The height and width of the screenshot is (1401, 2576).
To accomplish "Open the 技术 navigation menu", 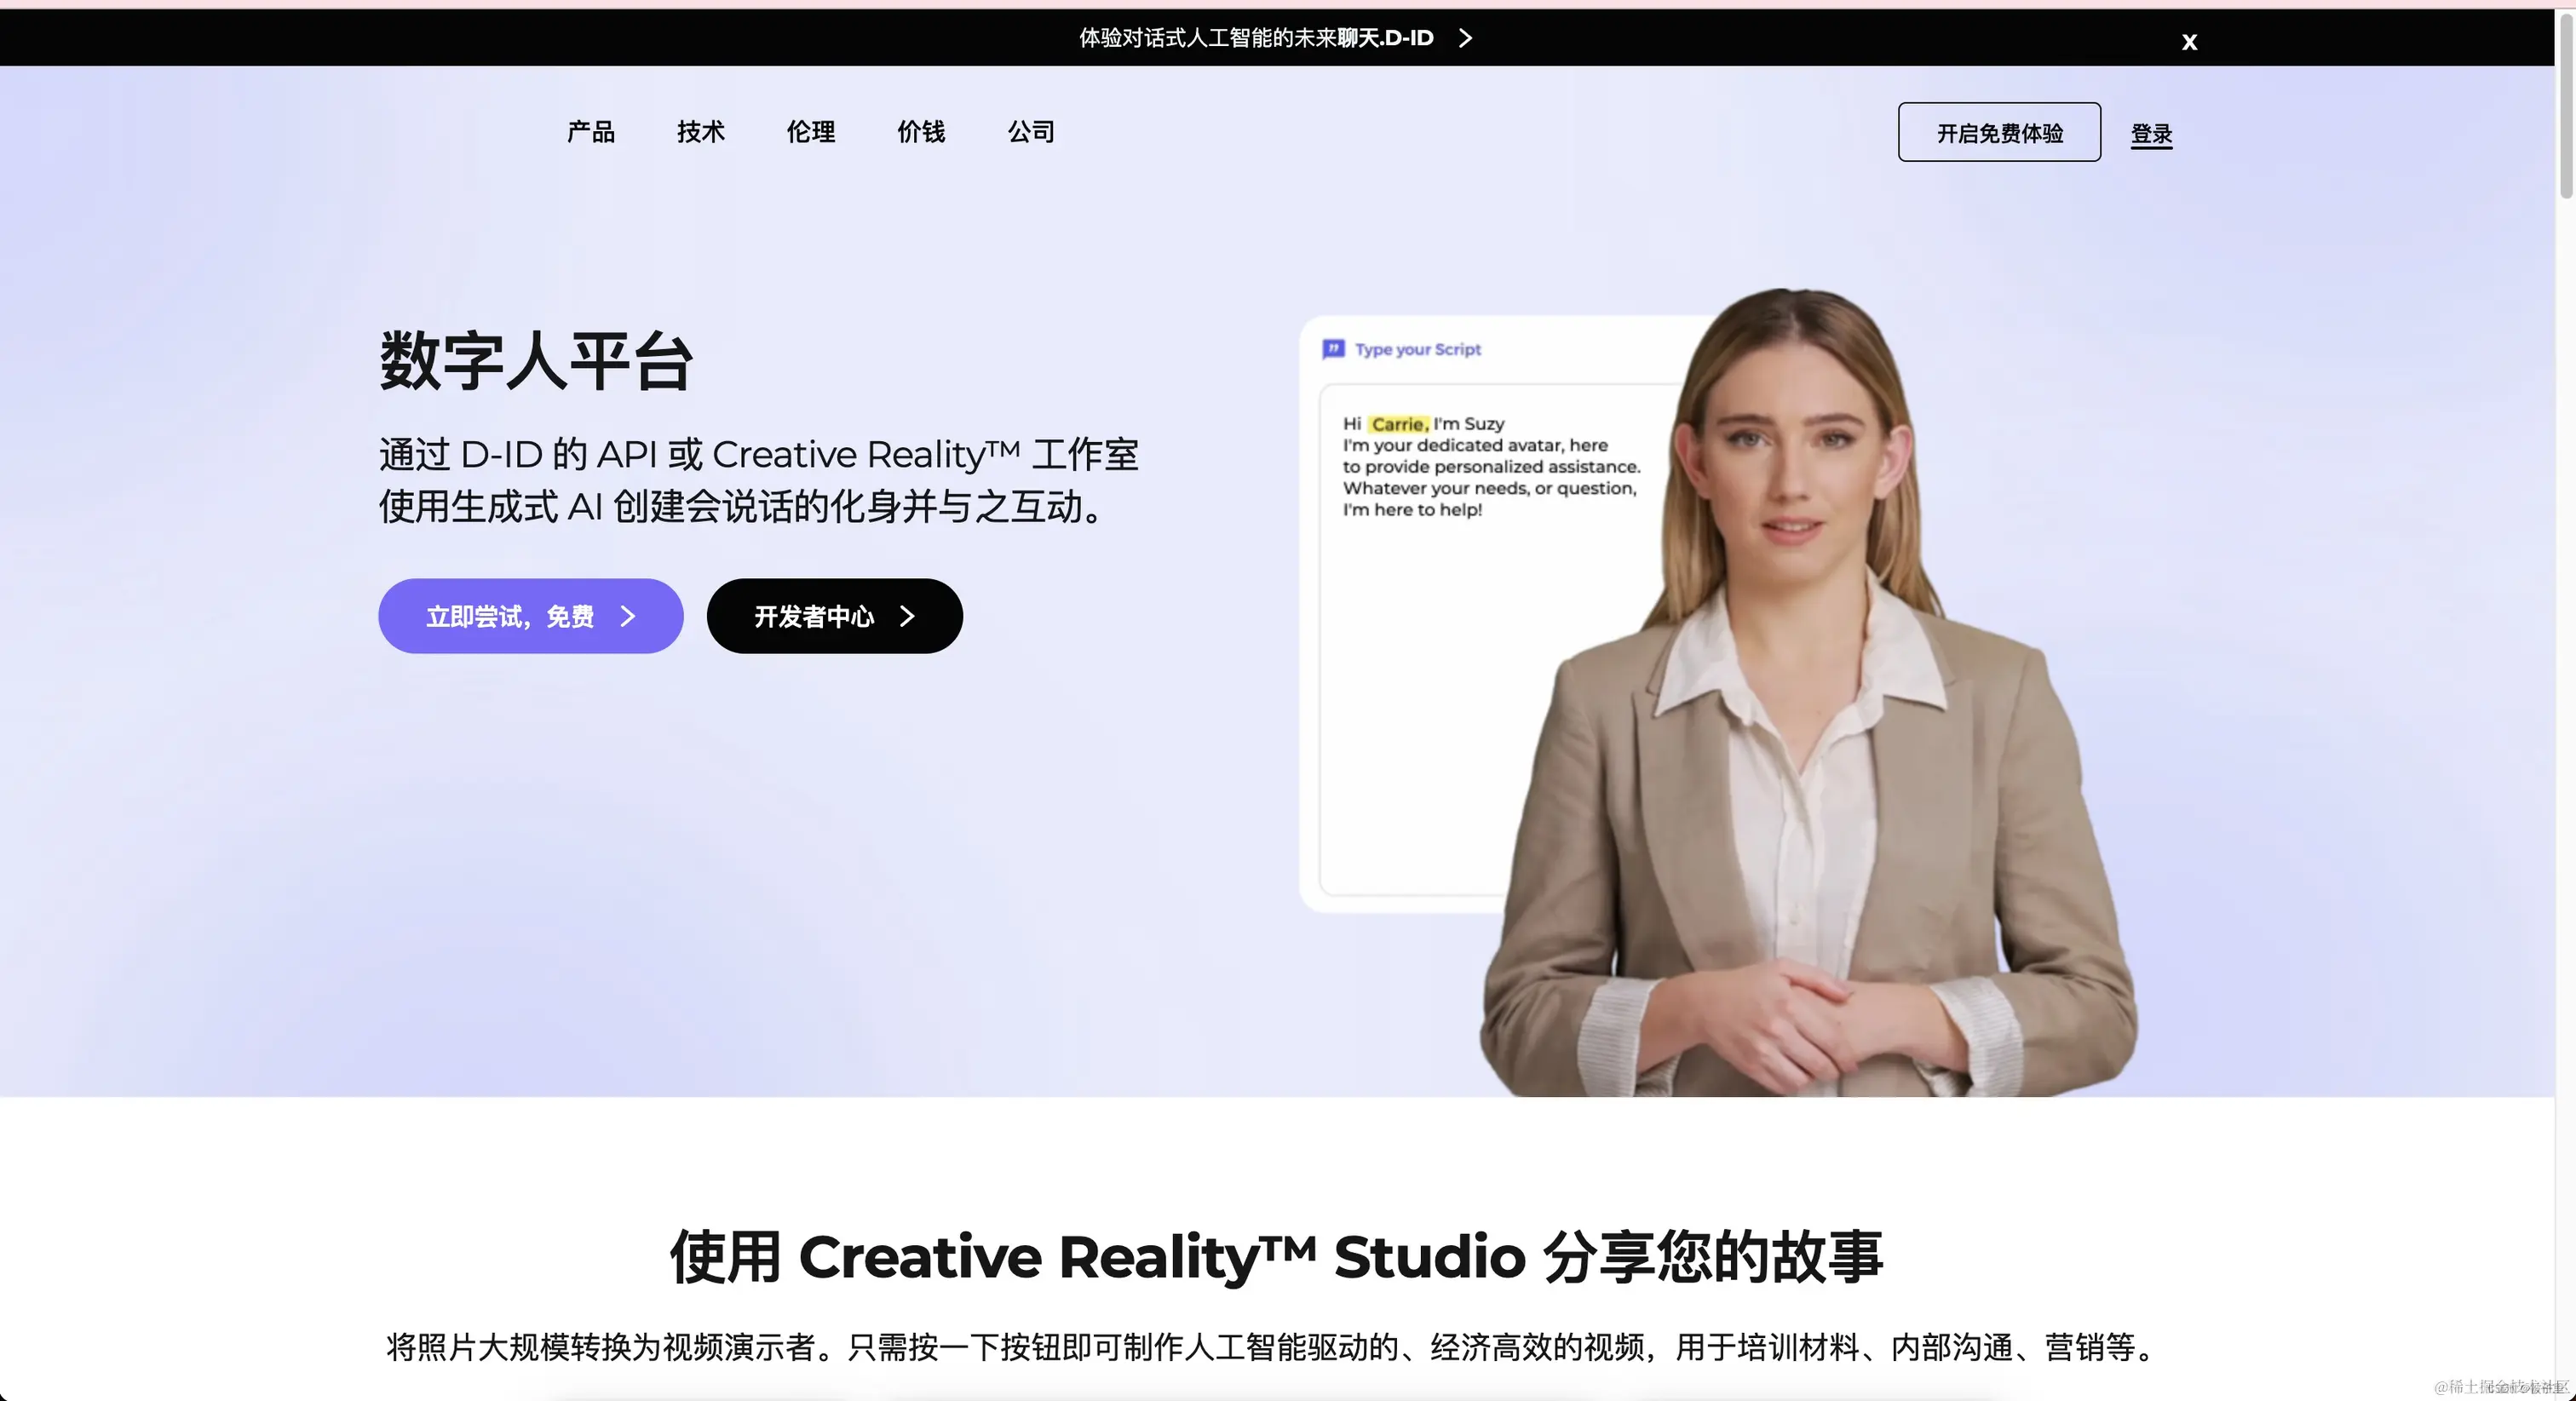I will click(x=700, y=132).
